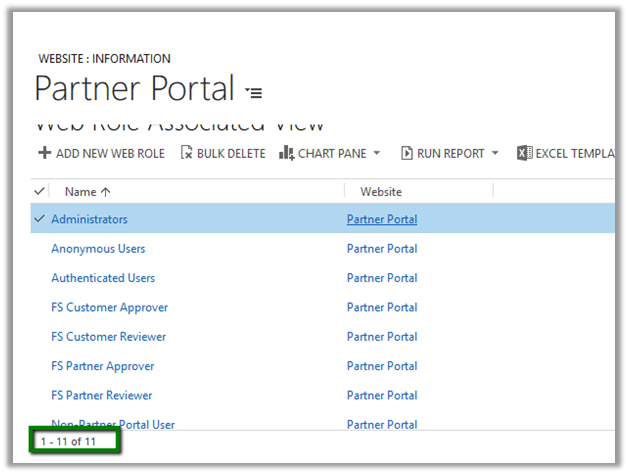This screenshot has width=628, height=475.
Task: Expand the Run Report dropdown arrow
Action: click(x=495, y=153)
